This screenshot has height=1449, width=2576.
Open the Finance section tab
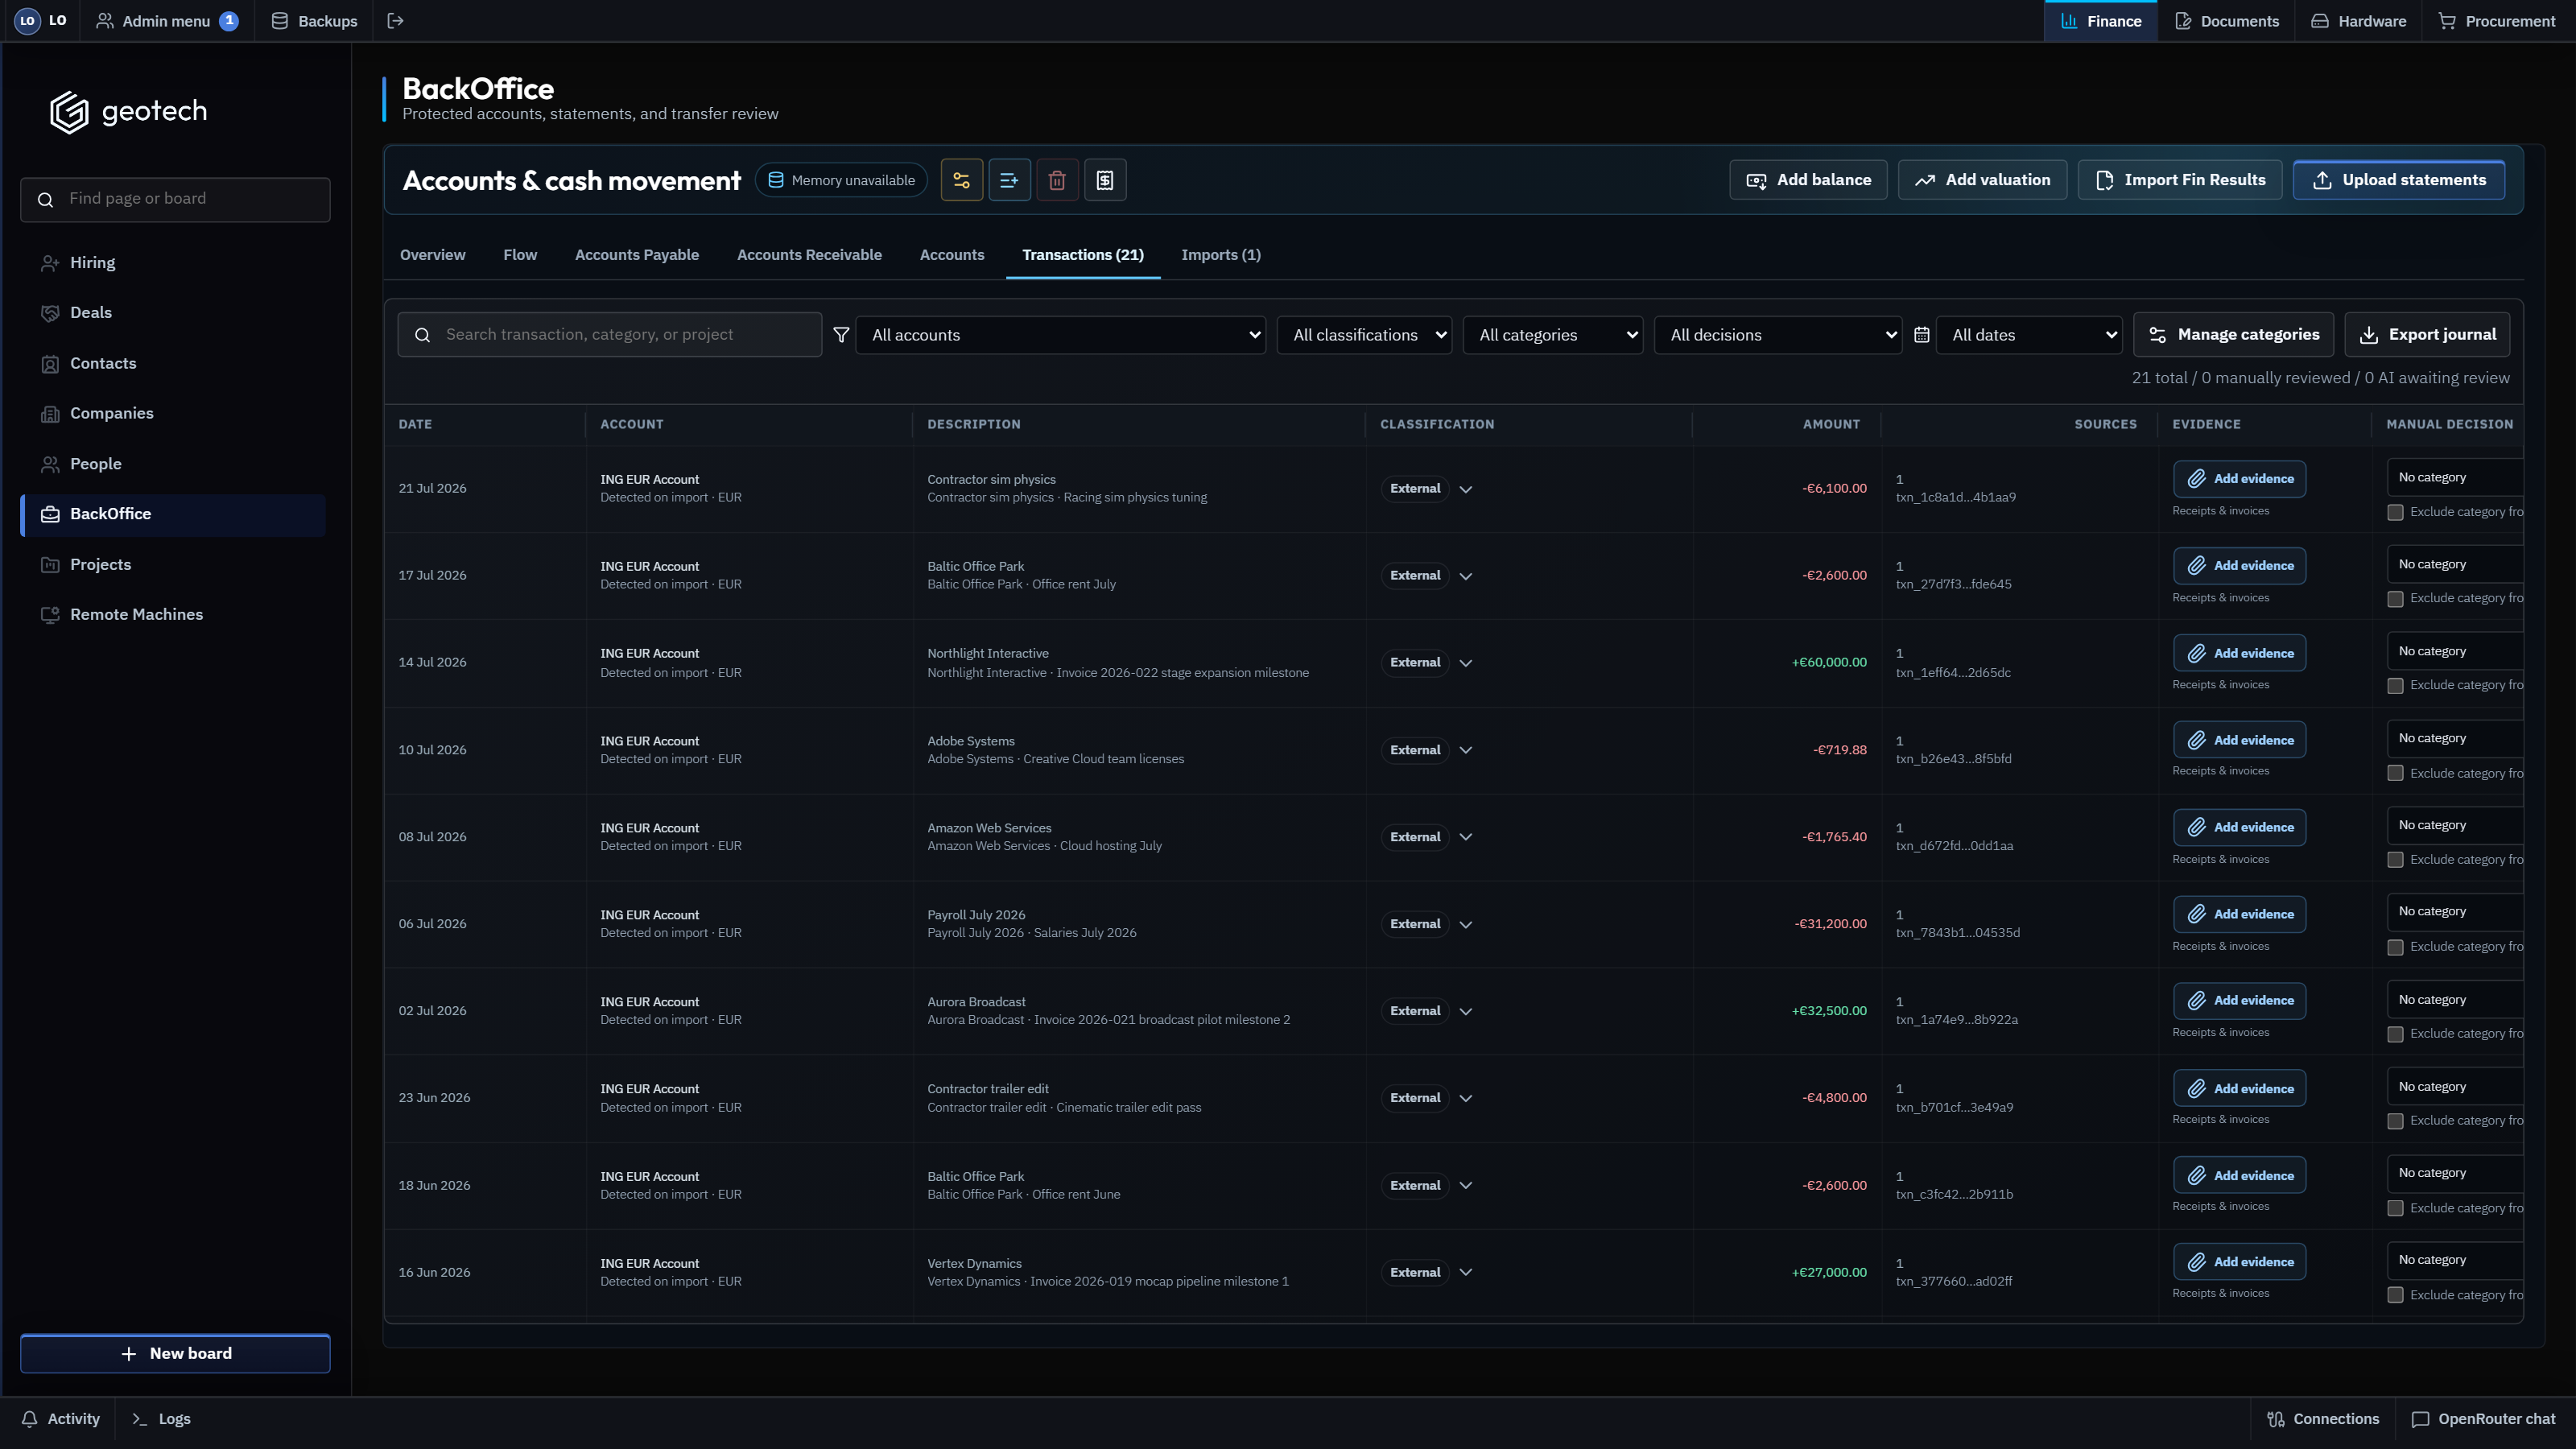point(2101,21)
